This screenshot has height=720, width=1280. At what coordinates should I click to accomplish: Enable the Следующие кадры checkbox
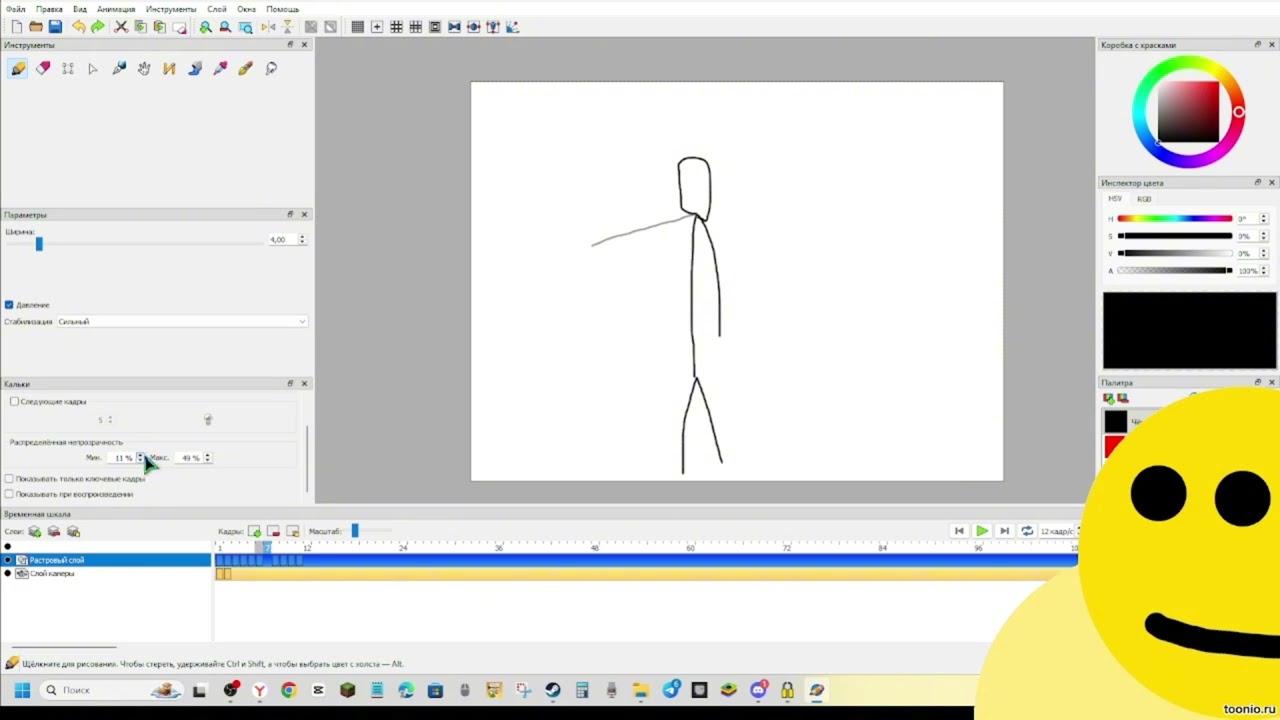tap(14, 401)
